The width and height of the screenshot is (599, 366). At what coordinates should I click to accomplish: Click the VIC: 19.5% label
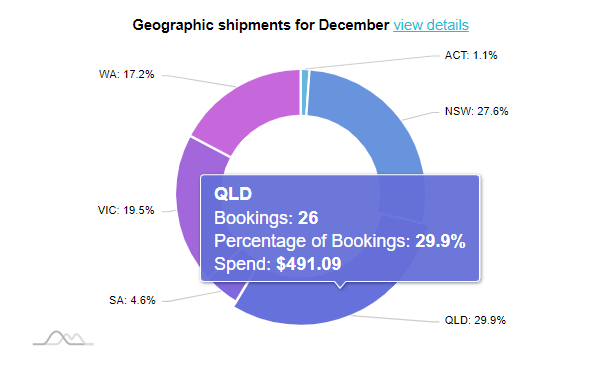point(126,210)
